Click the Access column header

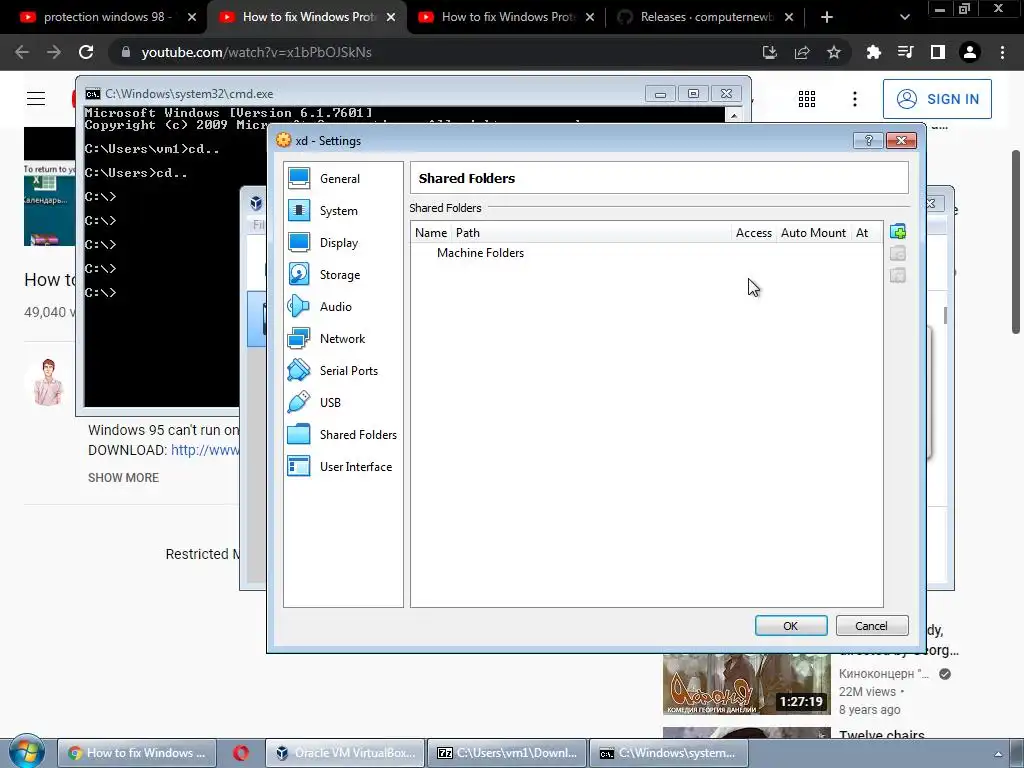click(x=754, y=232)
